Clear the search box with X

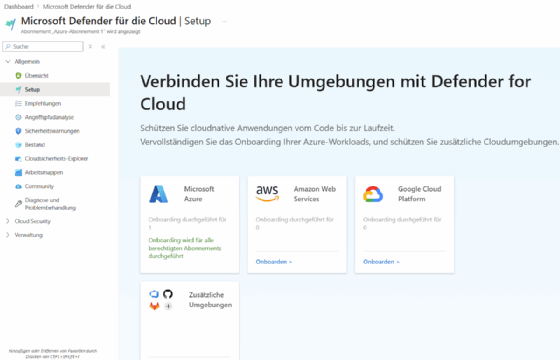(90, 46)
